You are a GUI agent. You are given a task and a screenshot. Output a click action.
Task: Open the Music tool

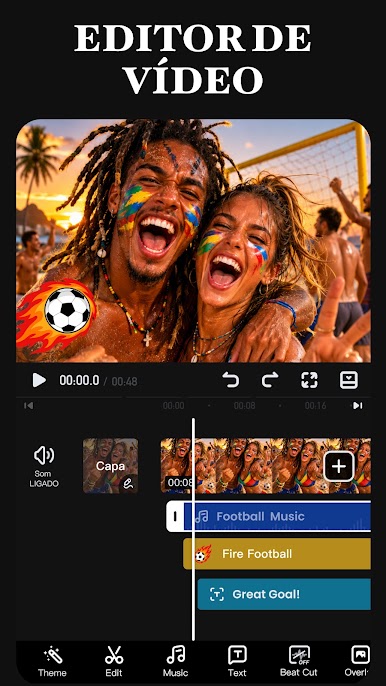(175, 661)
